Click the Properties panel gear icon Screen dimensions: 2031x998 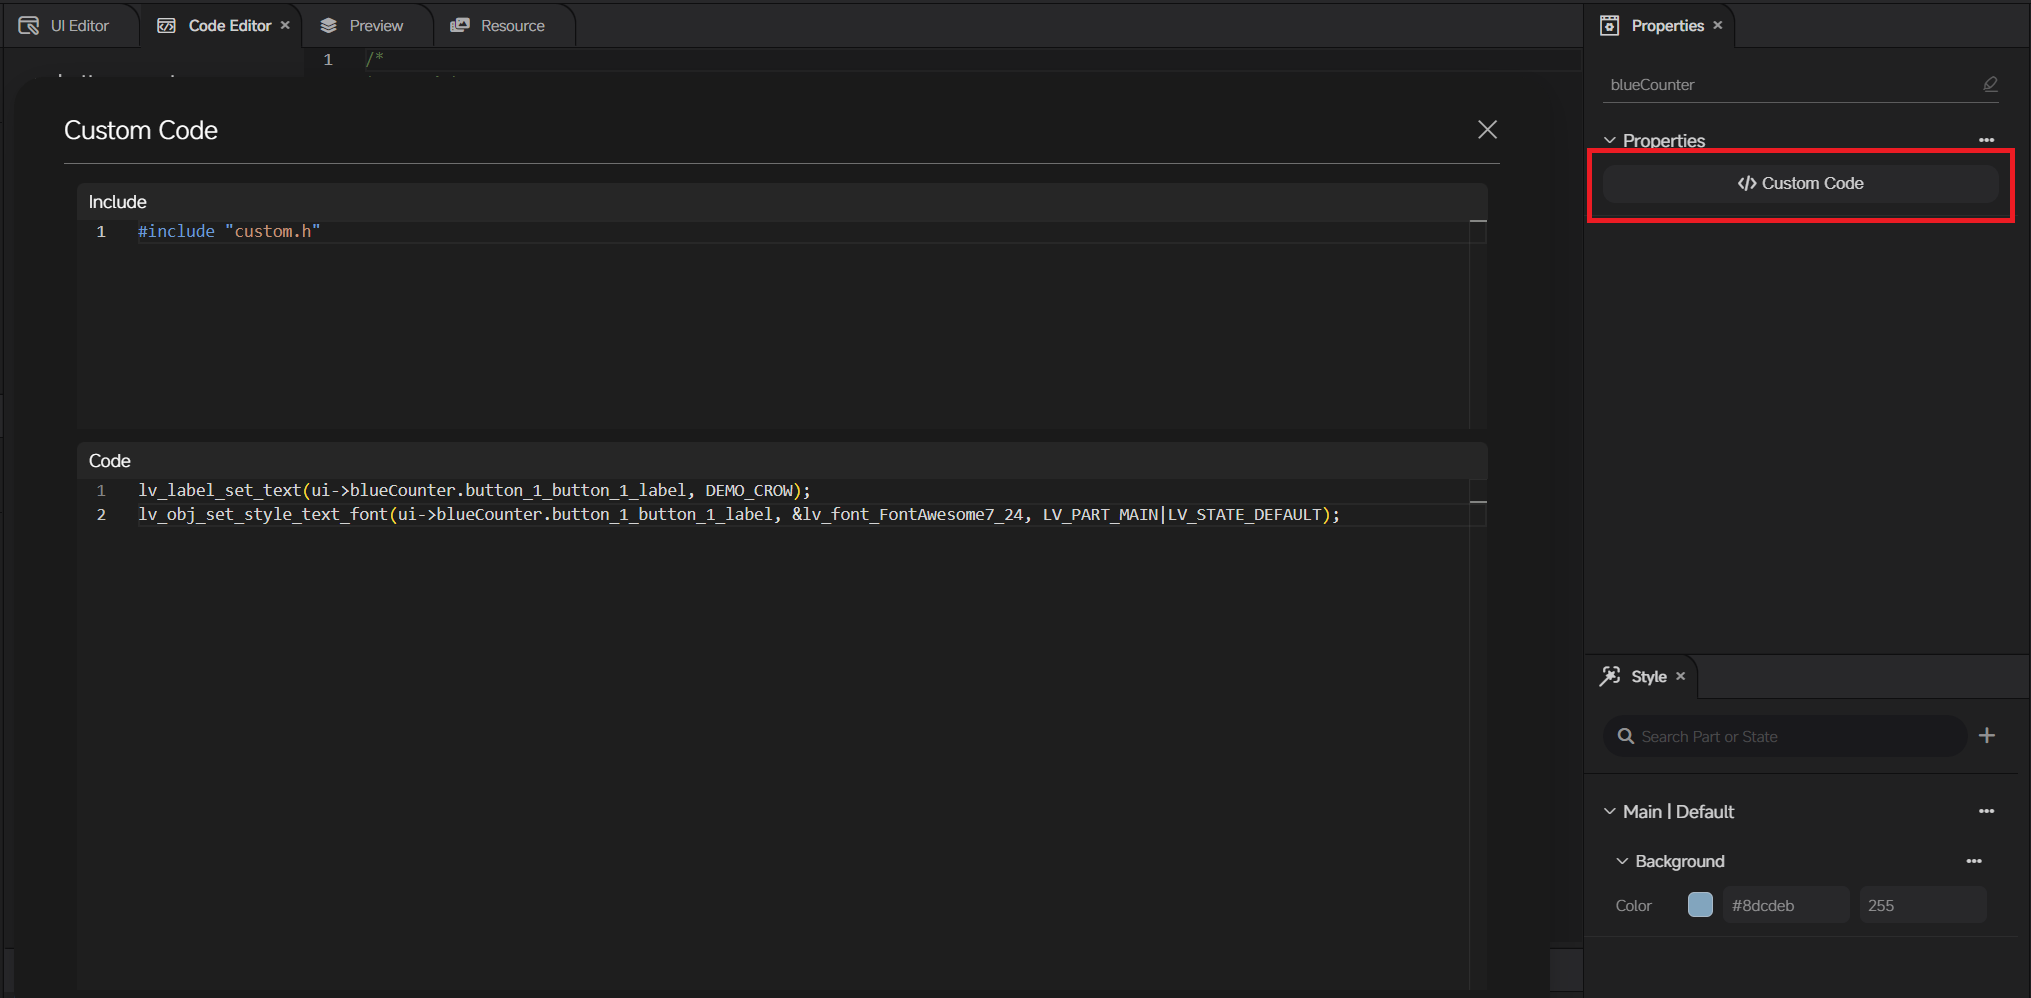1609,25
